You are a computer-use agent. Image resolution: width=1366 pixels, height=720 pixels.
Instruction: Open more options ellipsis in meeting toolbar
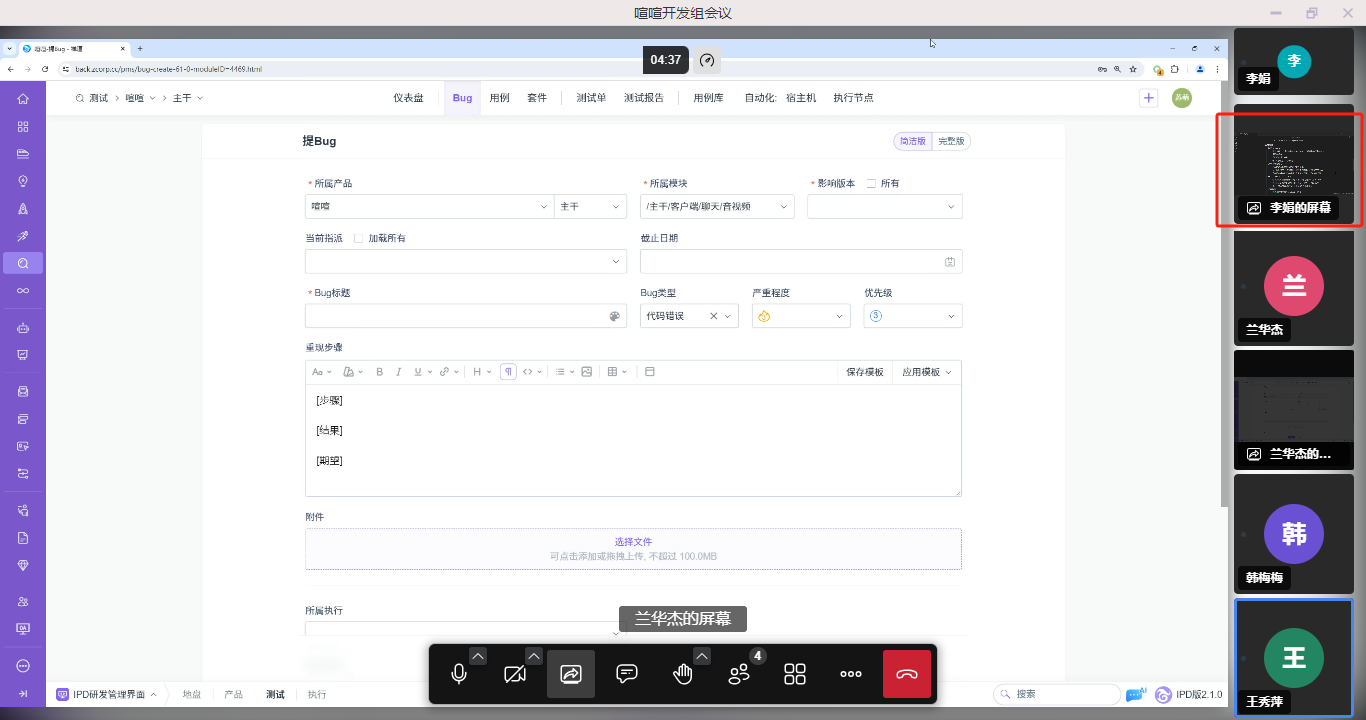[851, 674]
